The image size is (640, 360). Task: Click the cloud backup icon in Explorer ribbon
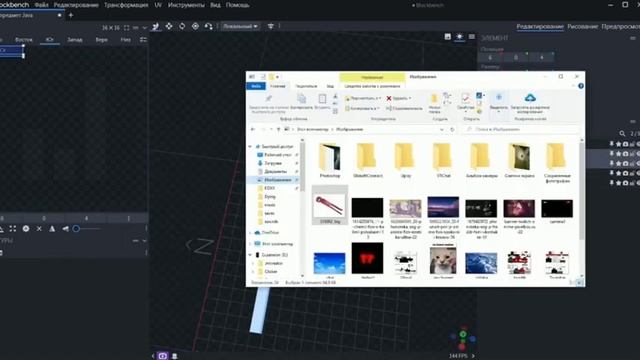(x=530, y=98)
